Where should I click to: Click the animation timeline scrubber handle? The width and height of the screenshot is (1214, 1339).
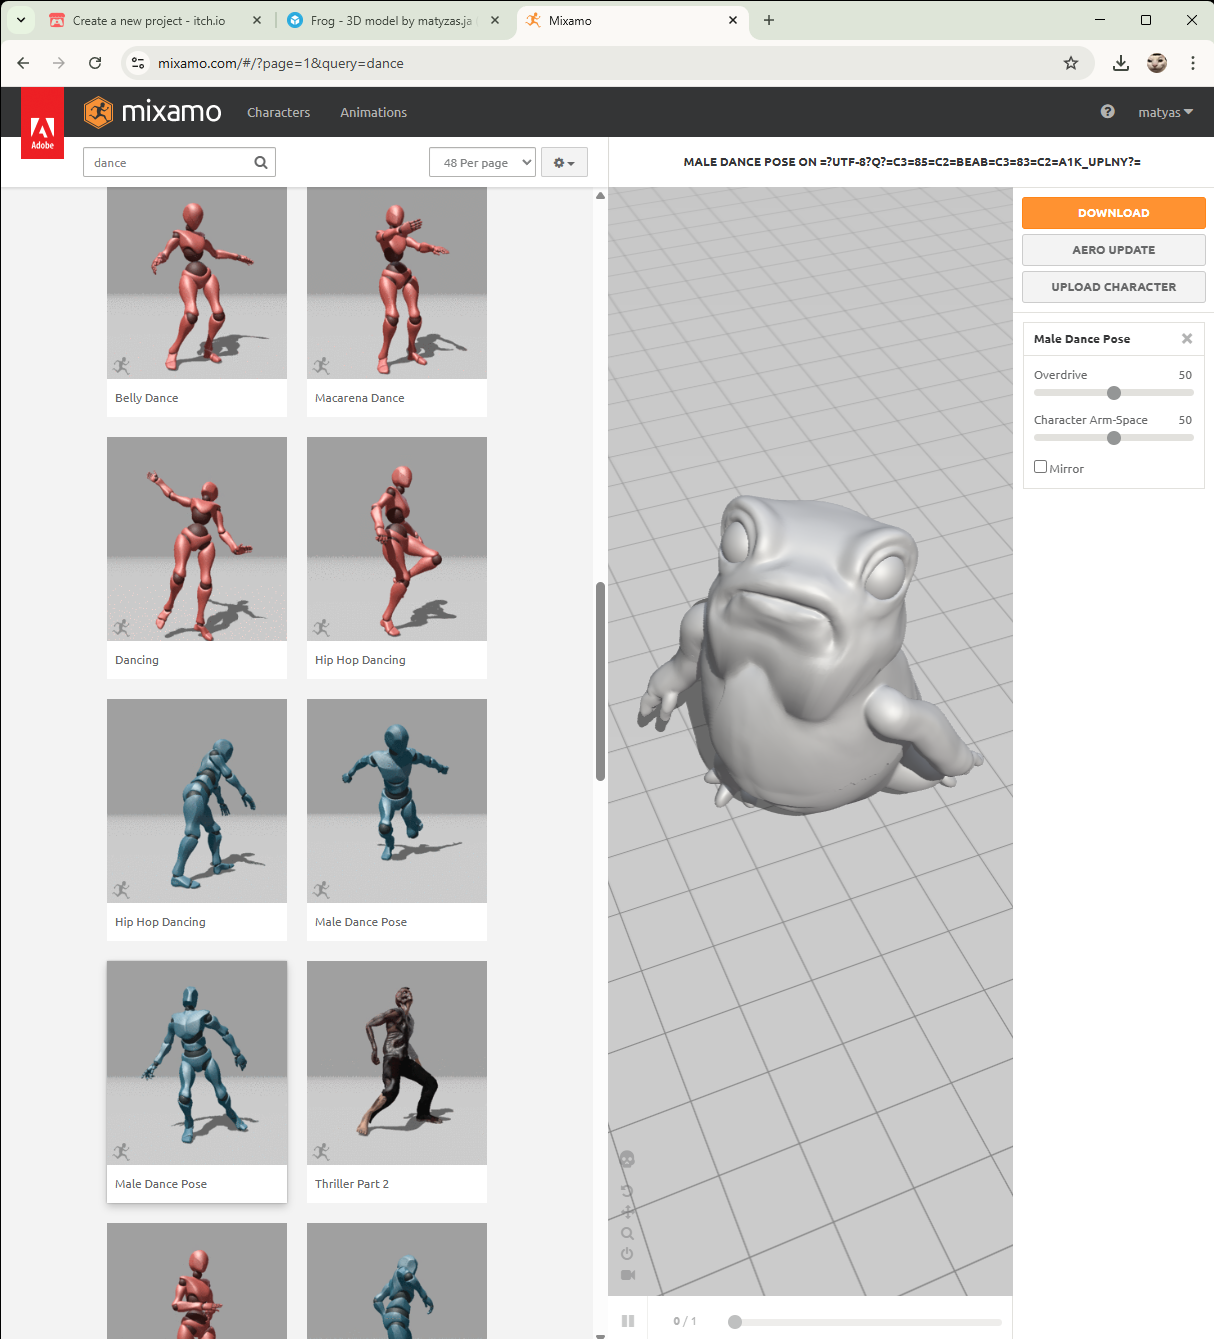(x=735, y=1322)
